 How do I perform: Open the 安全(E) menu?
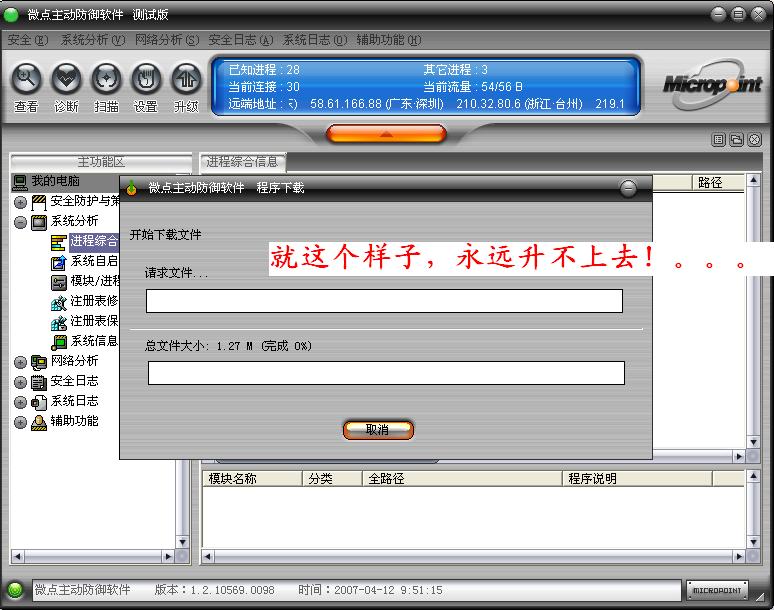click(28, 40)
